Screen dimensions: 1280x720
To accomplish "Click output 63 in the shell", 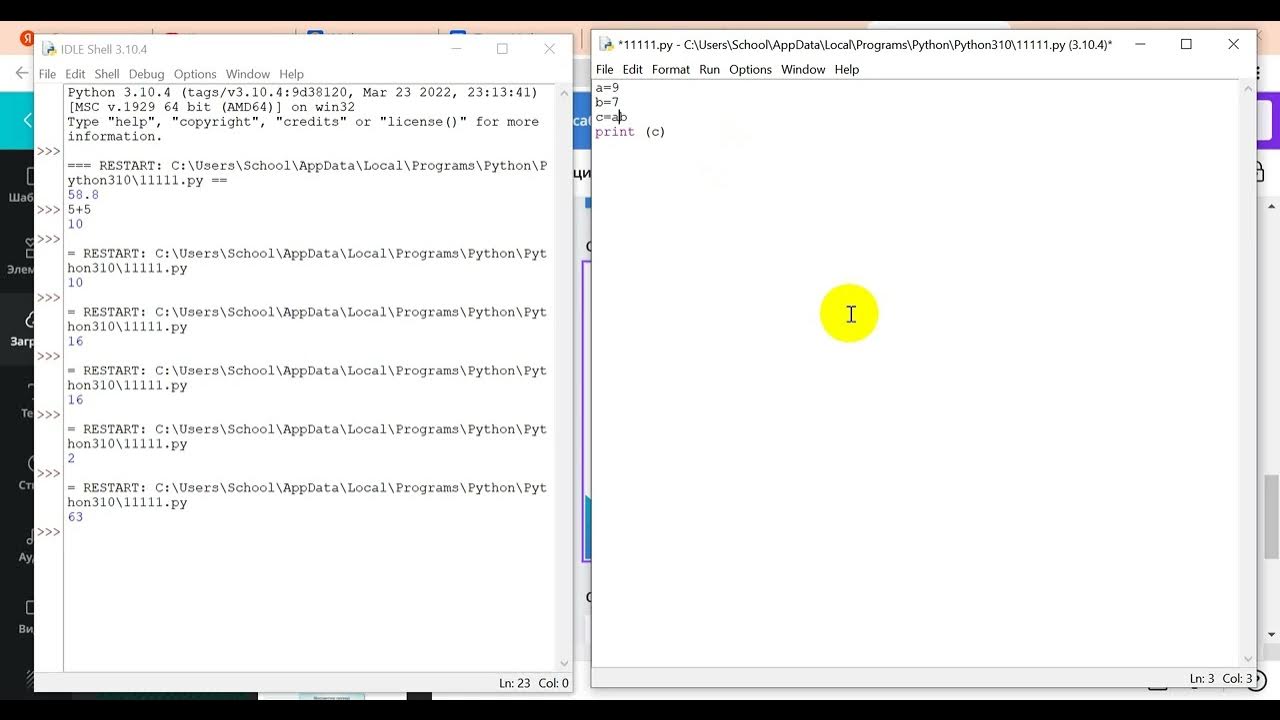I will pyautogui.click(x=76, y=517).
